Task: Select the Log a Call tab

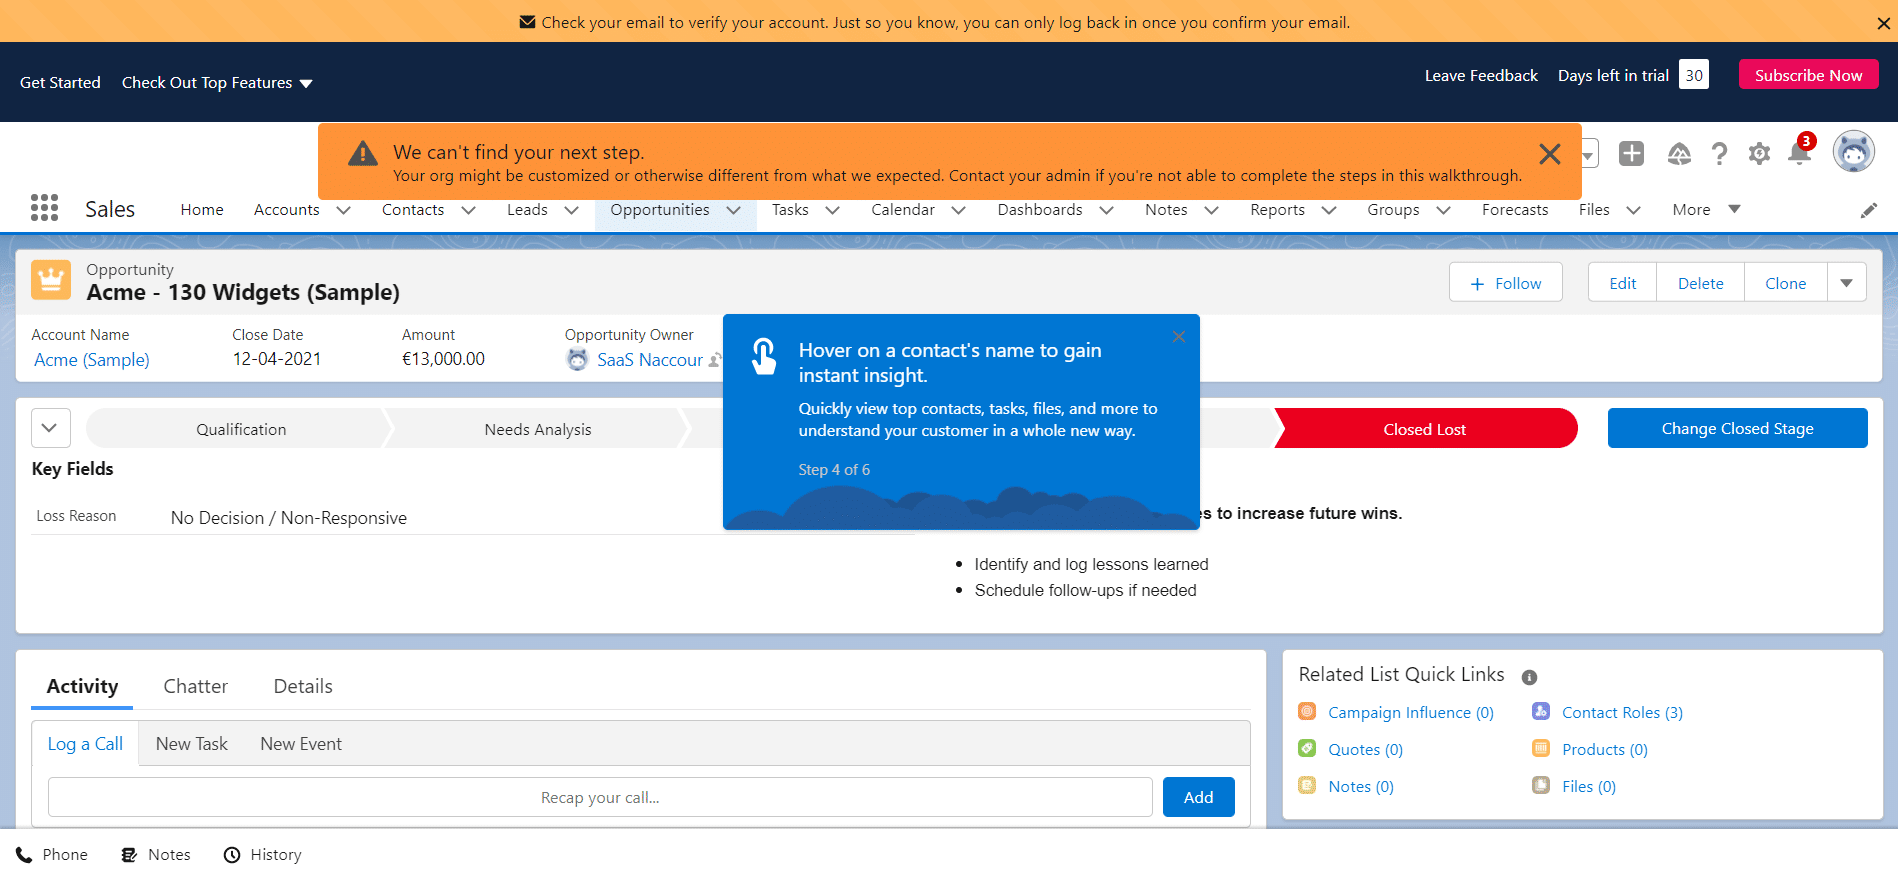Action: [x=85, y=744]
